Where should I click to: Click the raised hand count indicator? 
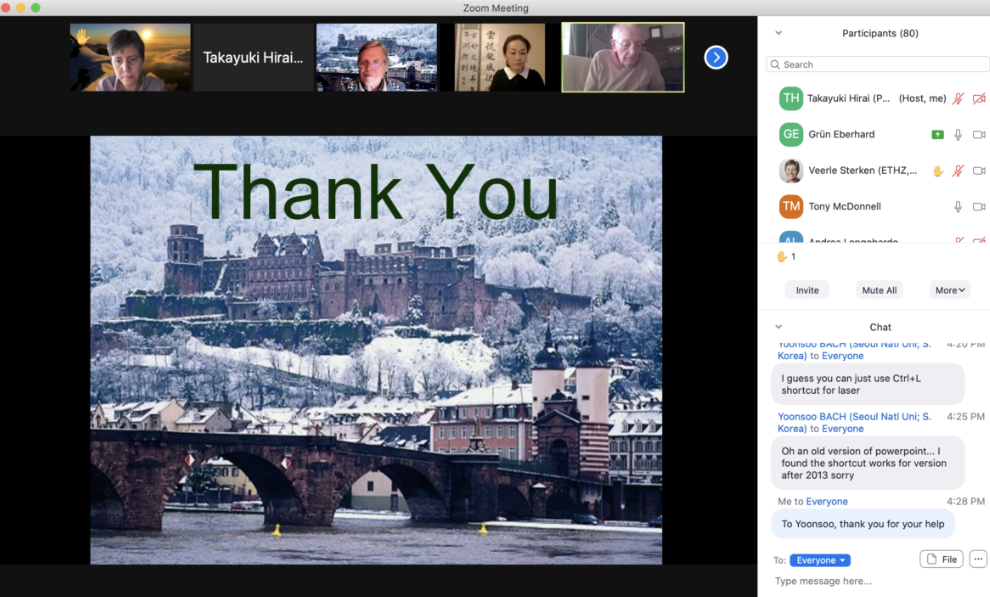point(786,257)
